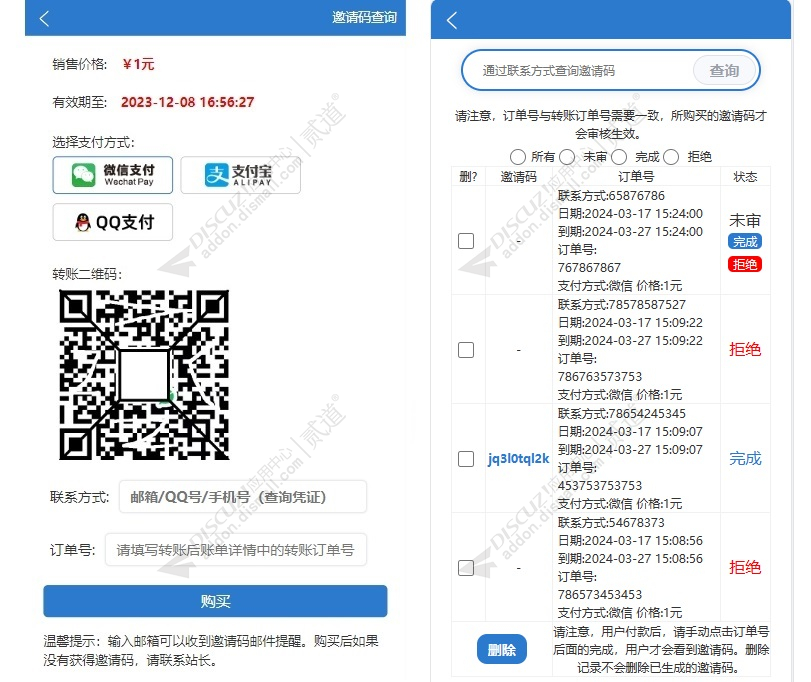Select the 所有 filter radio button
This screenshot has width=811, height=682.
517,157
